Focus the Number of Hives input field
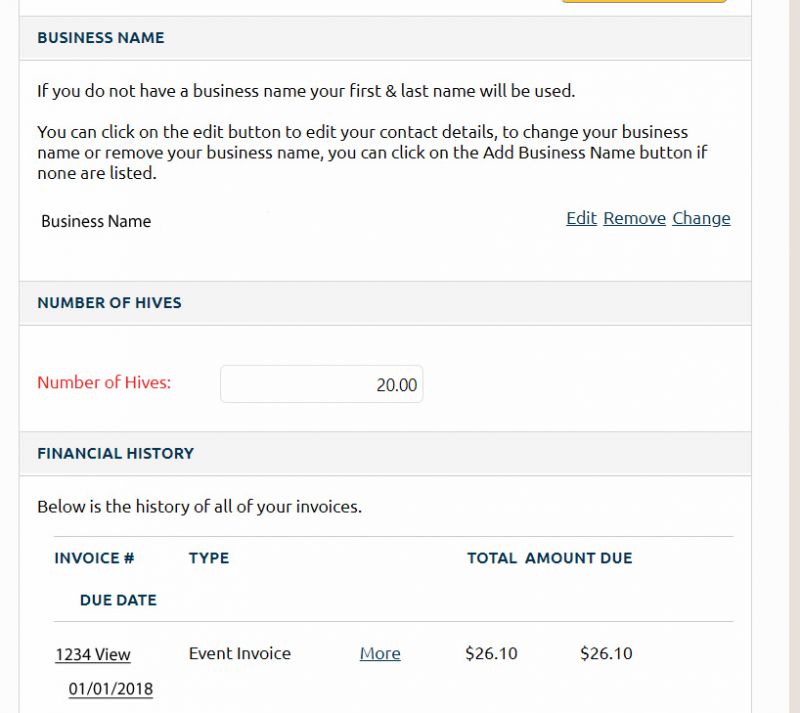800x713 pixels. tap(321, 384)
